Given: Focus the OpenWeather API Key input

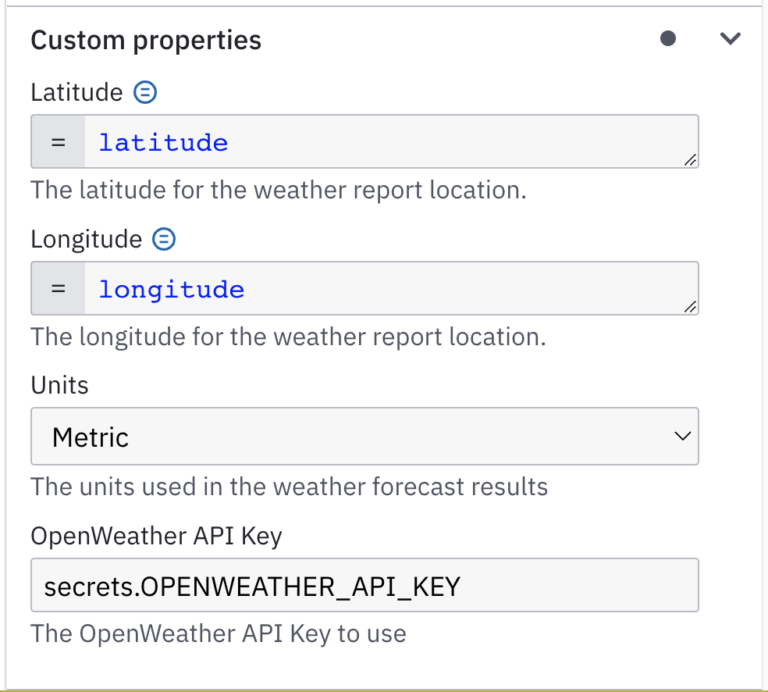Looking at the screenshot, I should click(364, 586).
